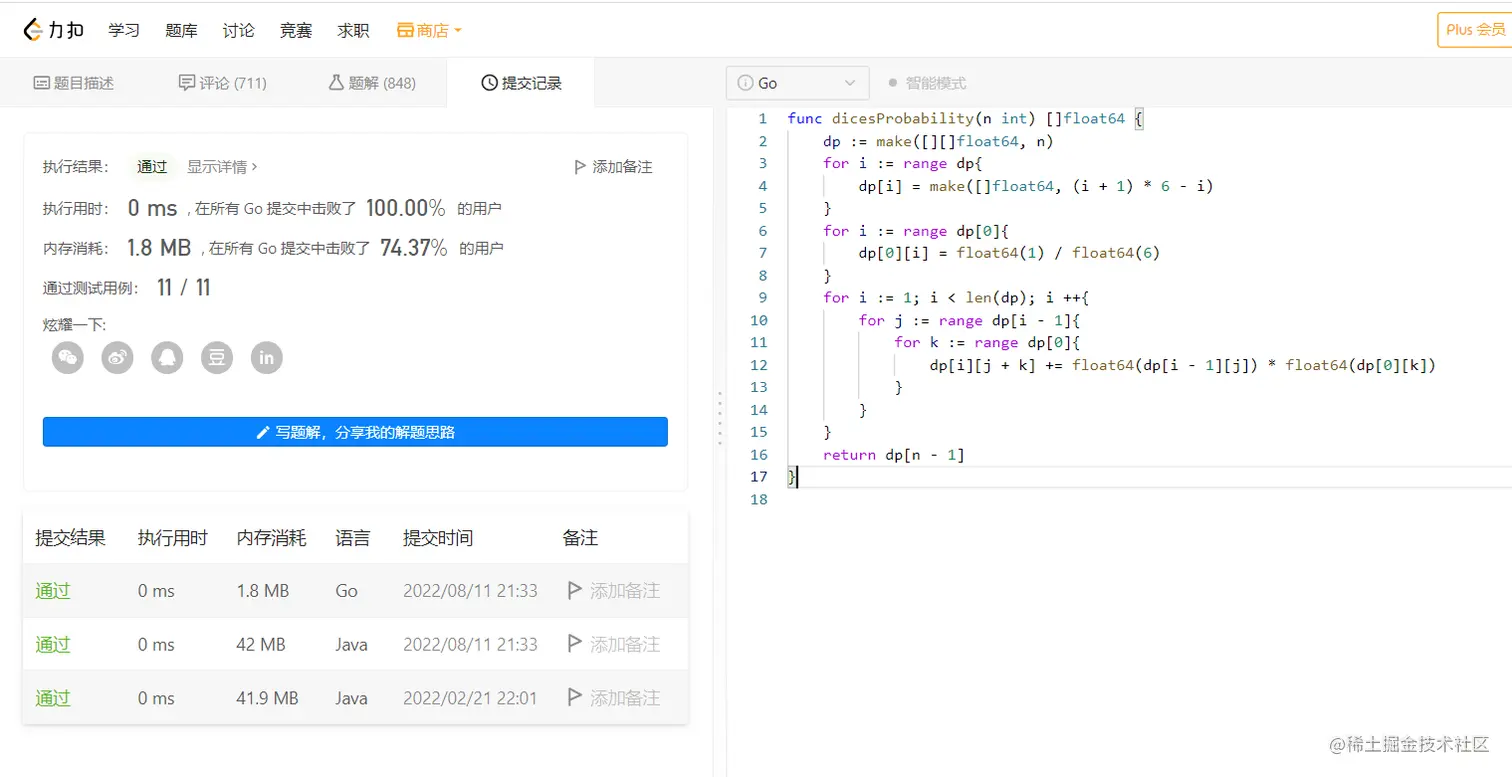Click the 74.37% memory percentile value
This screenshot has height=777, width=1512.
pyautogui.click(x=414, y=248)
